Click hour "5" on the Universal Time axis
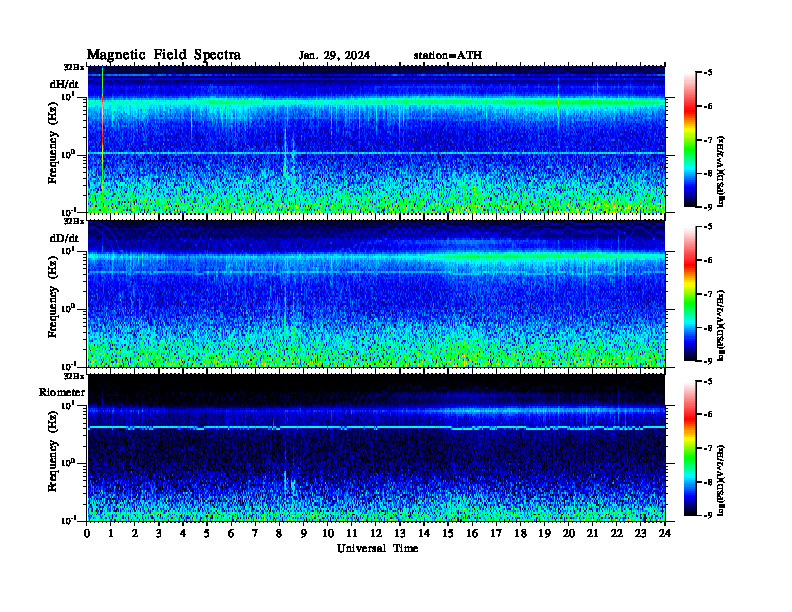The height and width of the screenshot is (612, 792). (207, 534)
